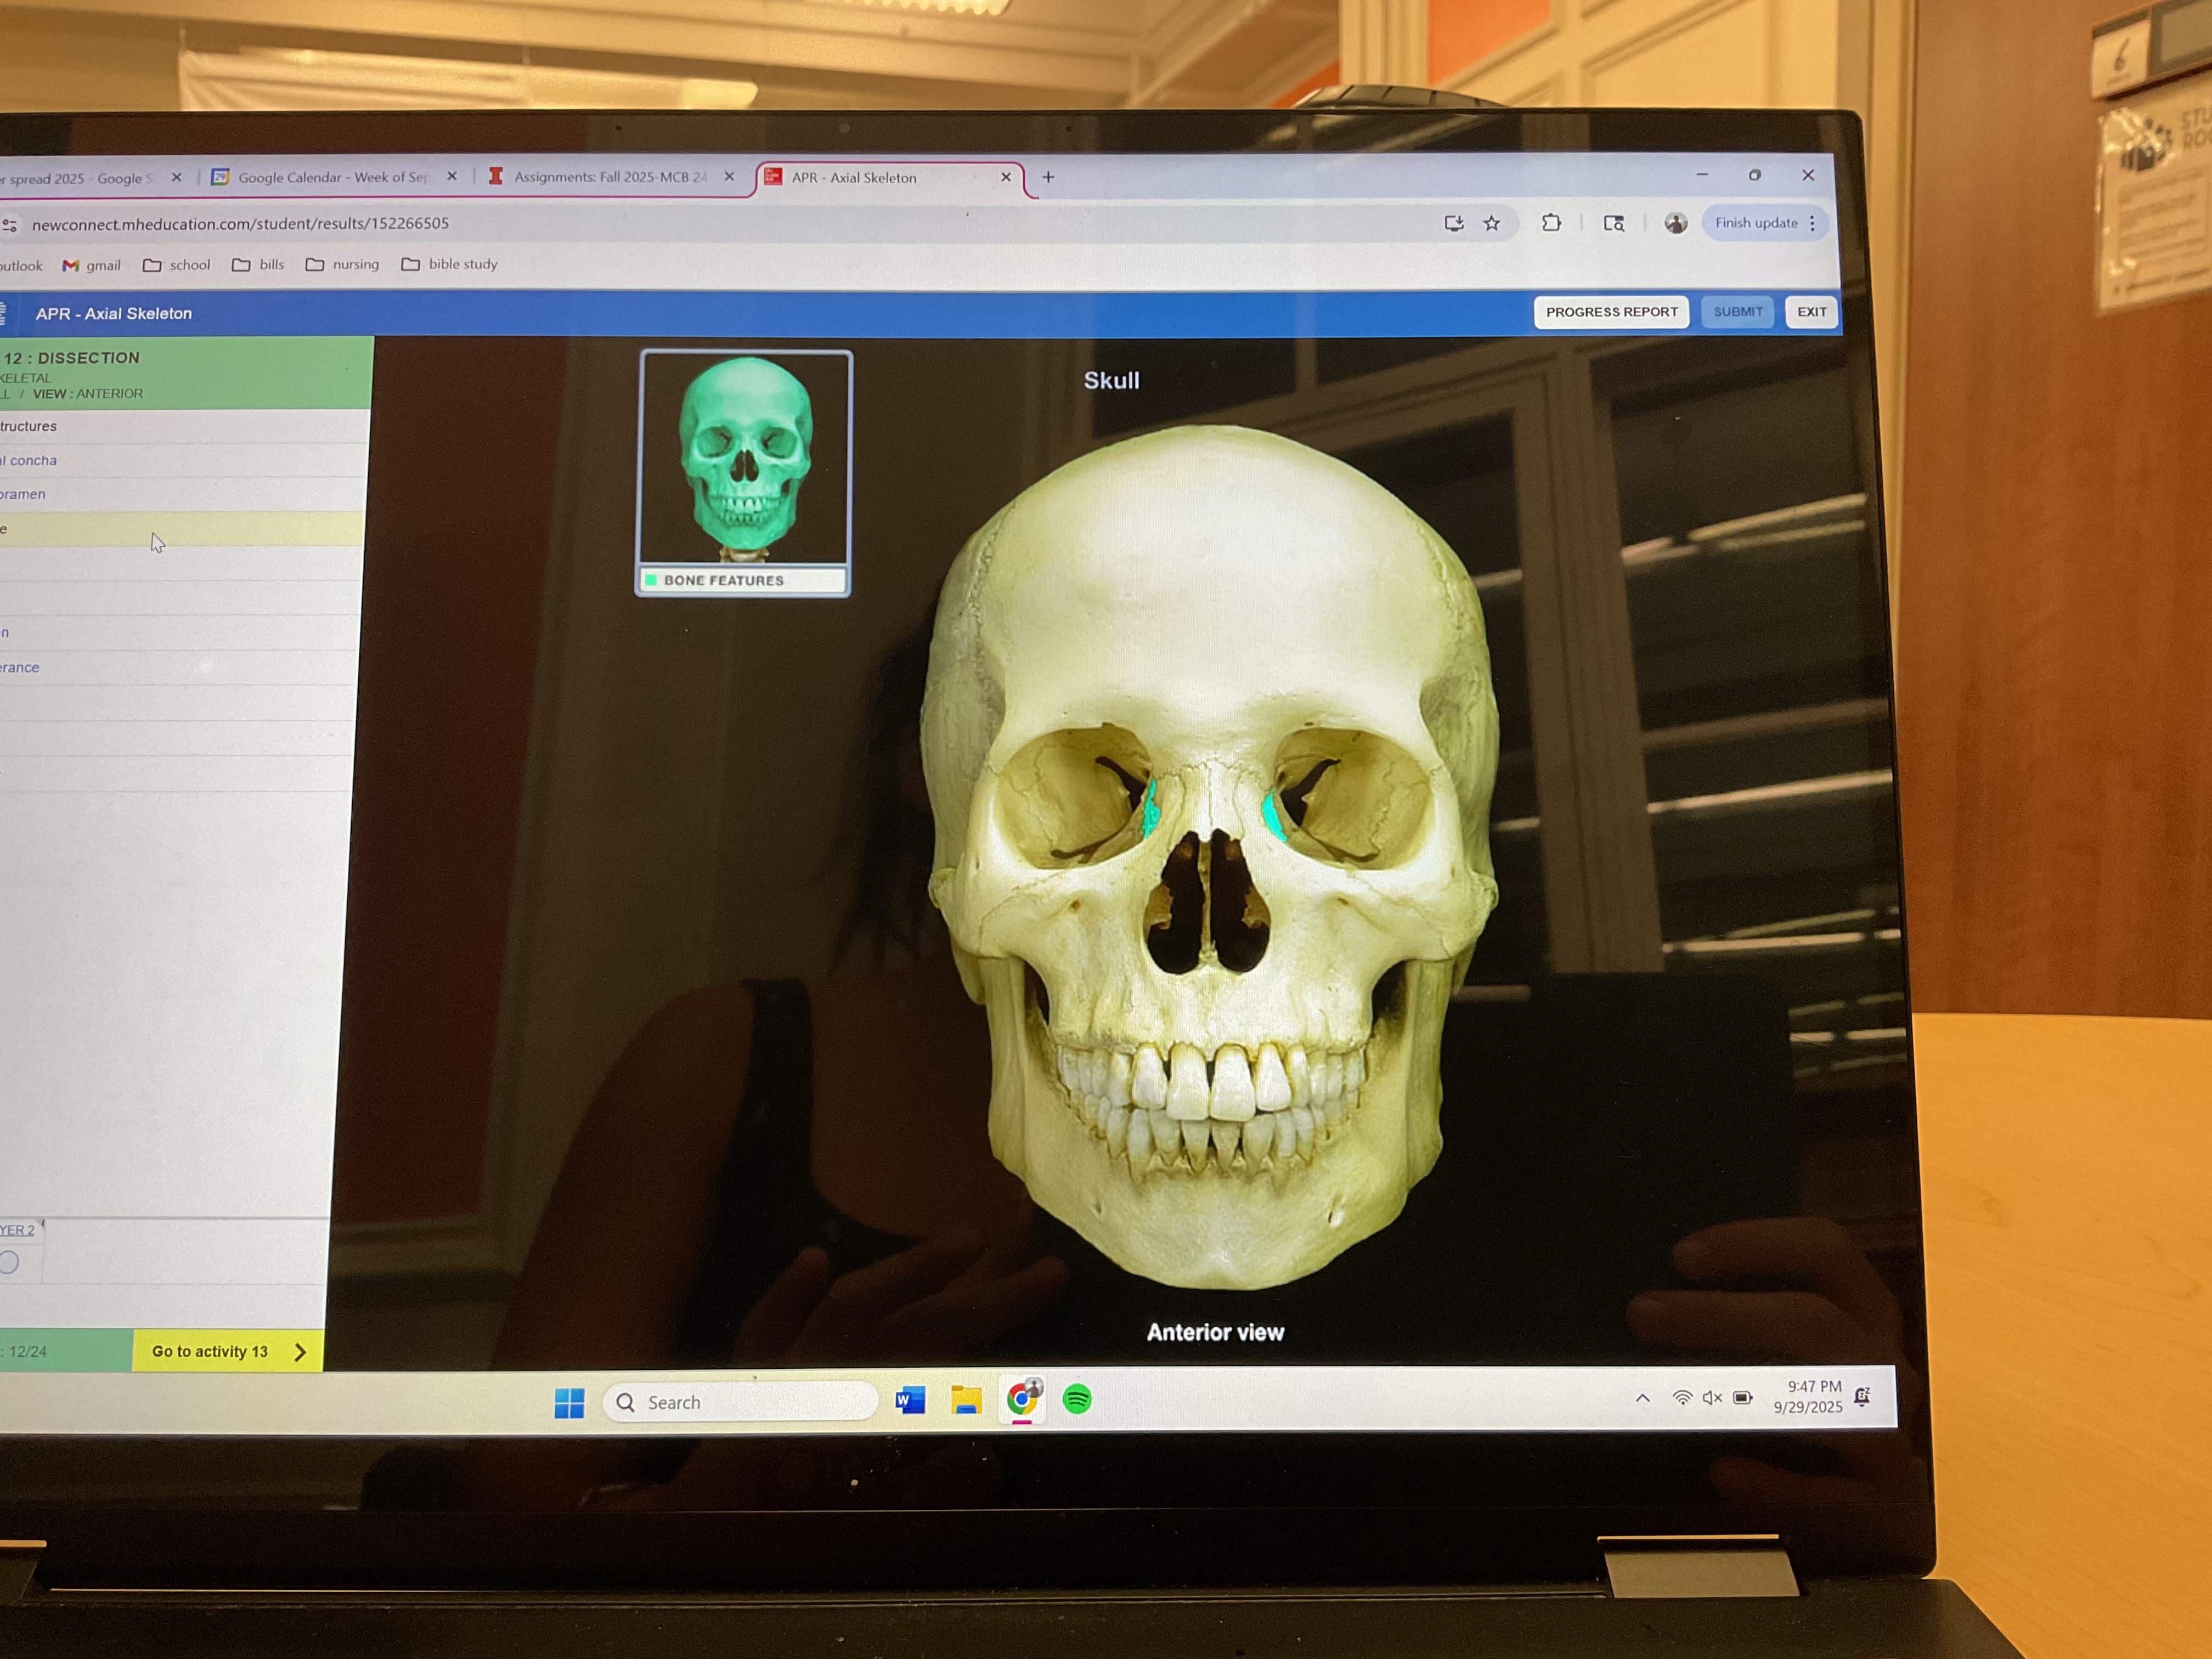
Task: Click the Windows Start button
Action: 569,1403
